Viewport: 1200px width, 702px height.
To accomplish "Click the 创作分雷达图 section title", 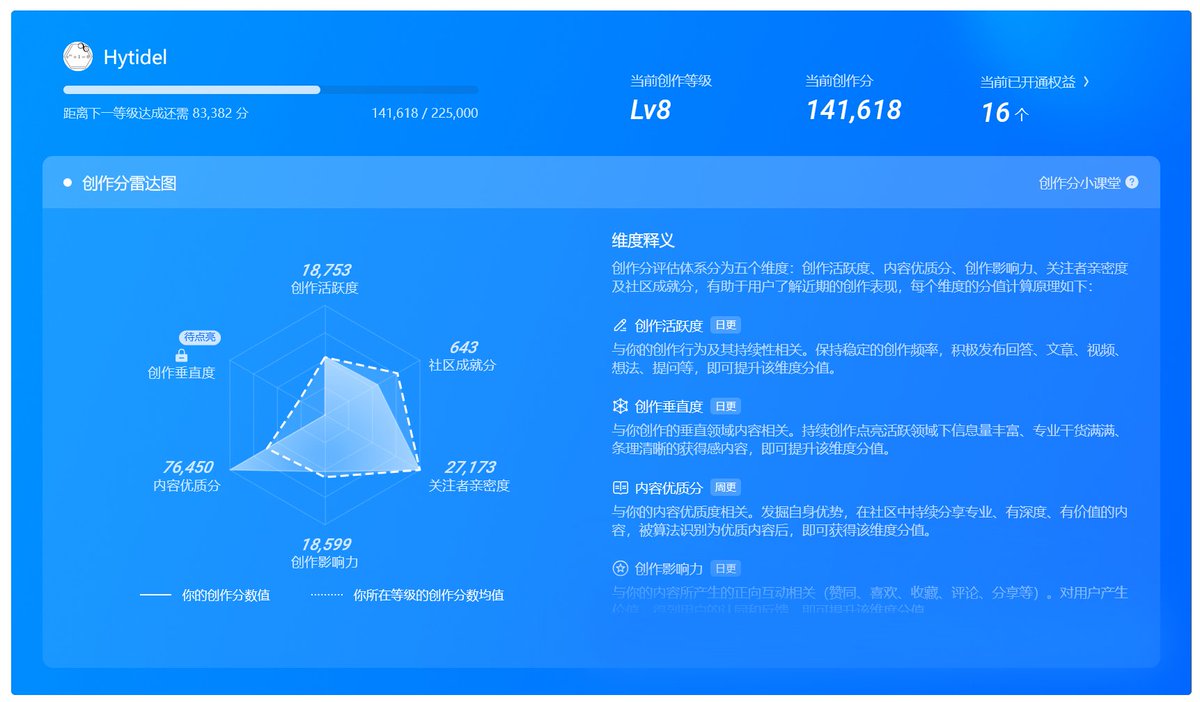I will click(x=130, y=183).
